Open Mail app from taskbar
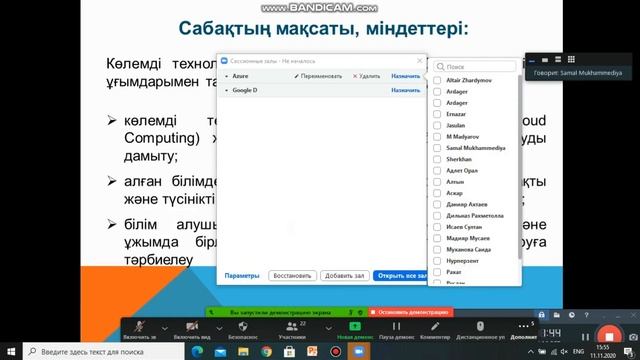The height and width of the screenshot is (360, 640). pyautogui.click(x=220, y=351)
